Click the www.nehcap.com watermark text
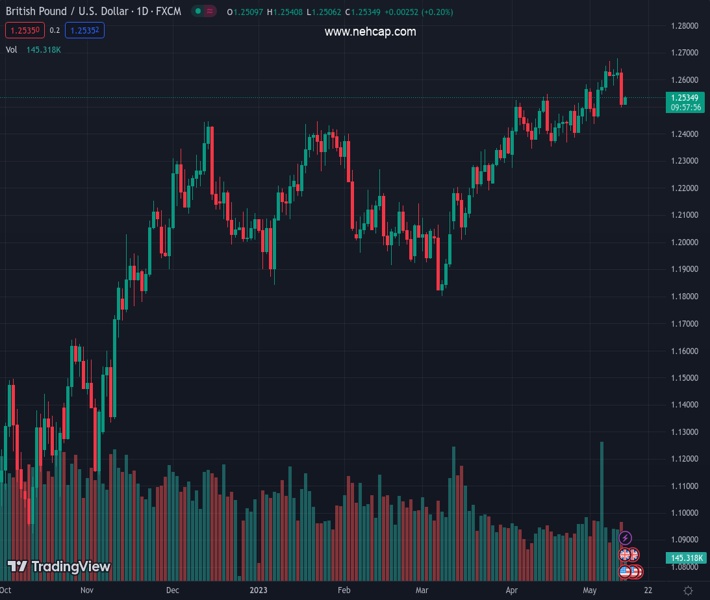Viewport: 710px width, 600px height. click(370, 32)
